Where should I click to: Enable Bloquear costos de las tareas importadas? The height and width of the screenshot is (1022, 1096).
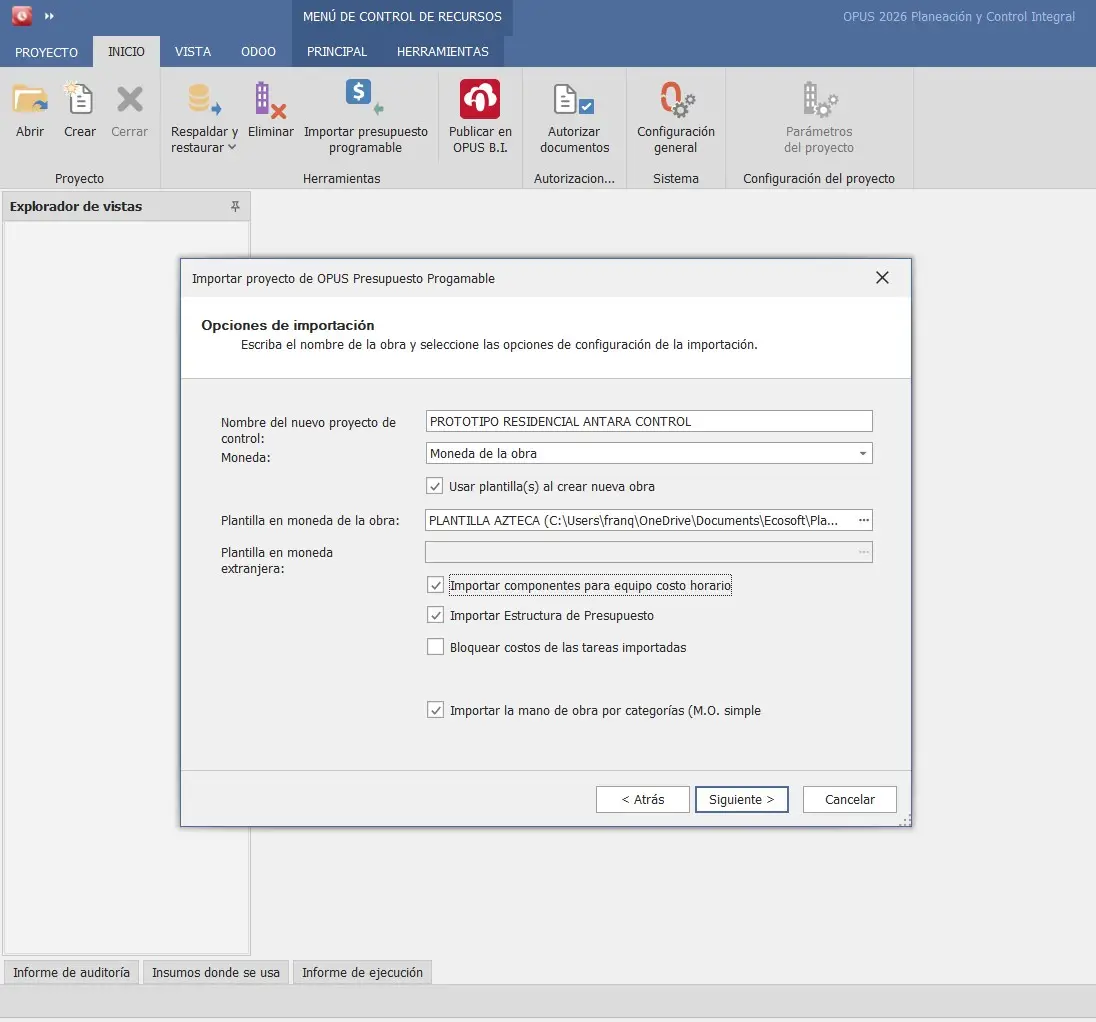435,647
